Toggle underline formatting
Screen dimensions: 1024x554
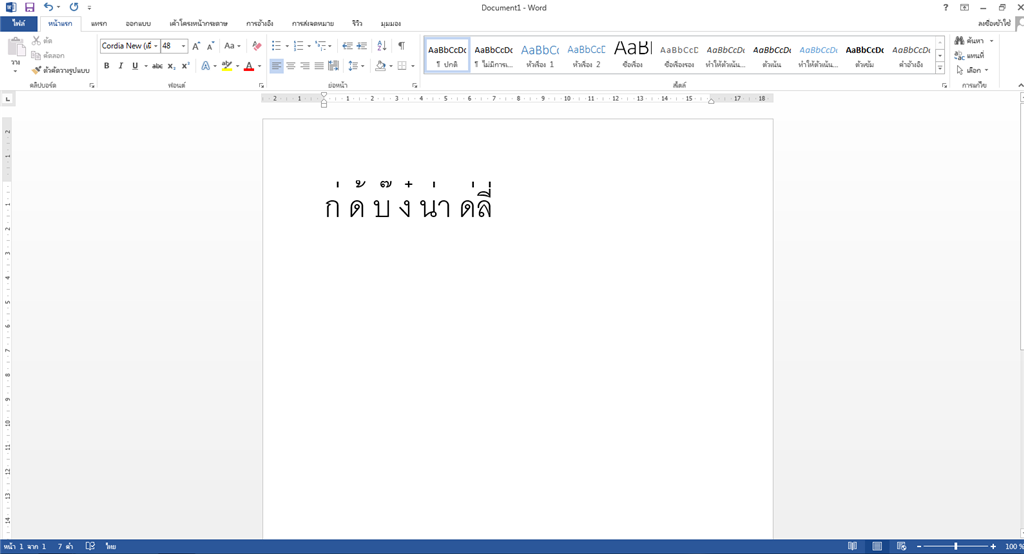click(x=135, y=66)
